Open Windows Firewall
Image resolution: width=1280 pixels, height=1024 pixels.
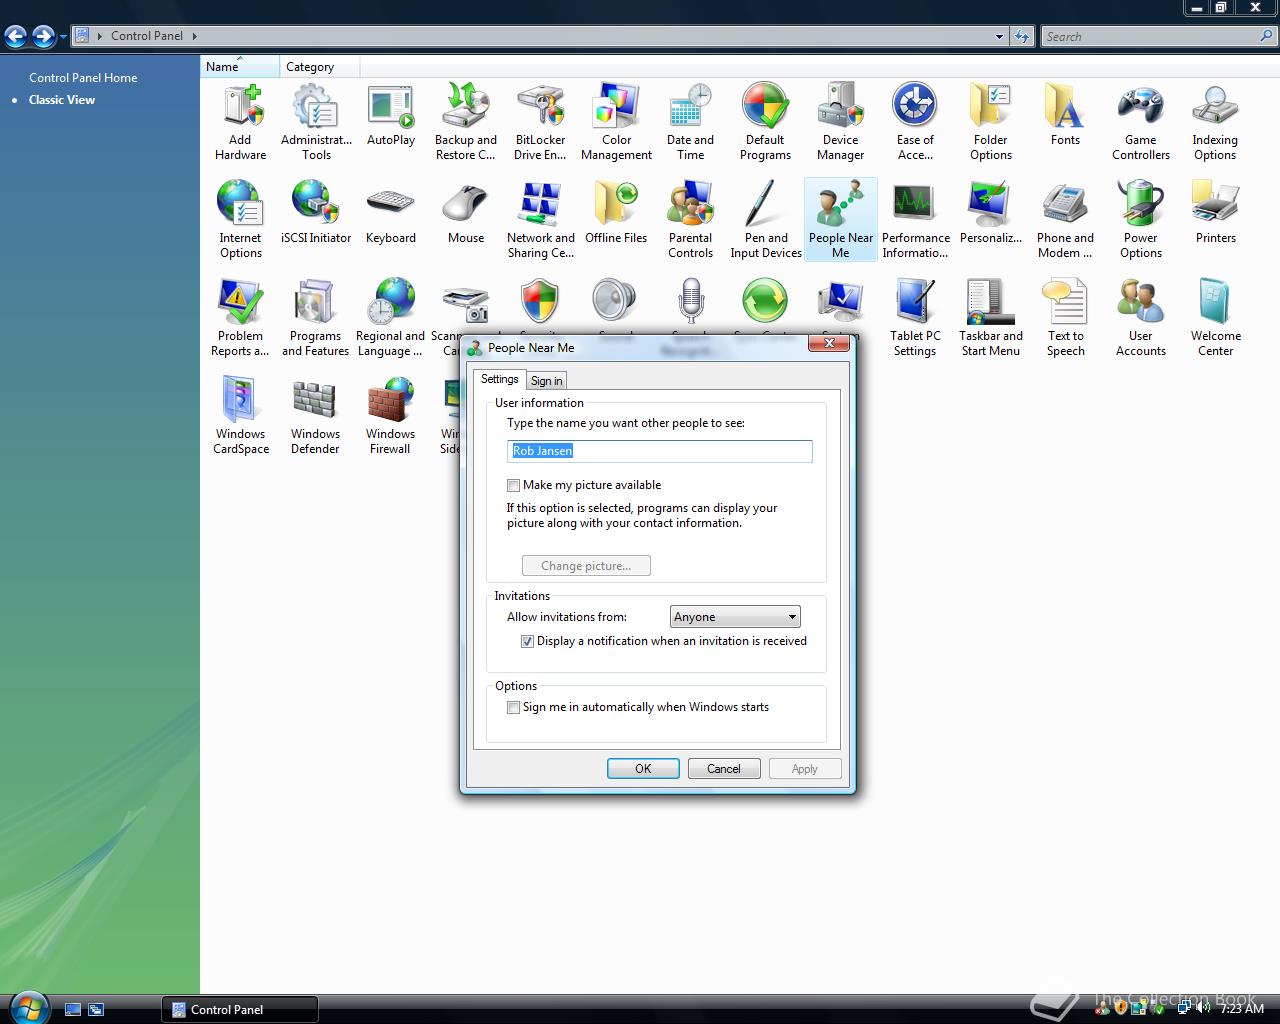click(x=391, y=416)
